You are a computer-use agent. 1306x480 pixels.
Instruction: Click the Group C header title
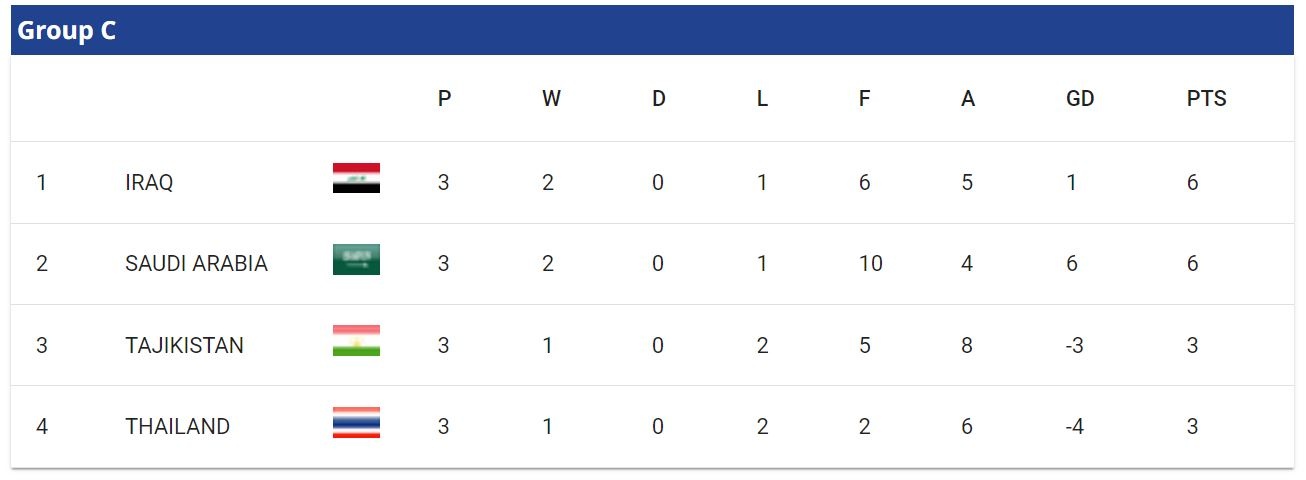pyautogui.click(x=67, y=31)
